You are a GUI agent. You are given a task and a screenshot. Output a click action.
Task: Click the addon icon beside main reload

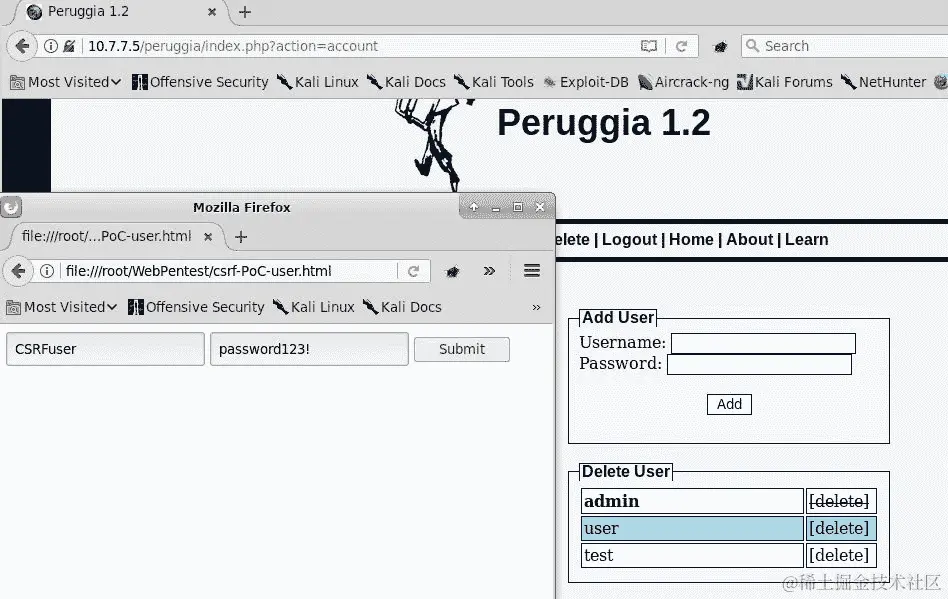click(720, 47)
